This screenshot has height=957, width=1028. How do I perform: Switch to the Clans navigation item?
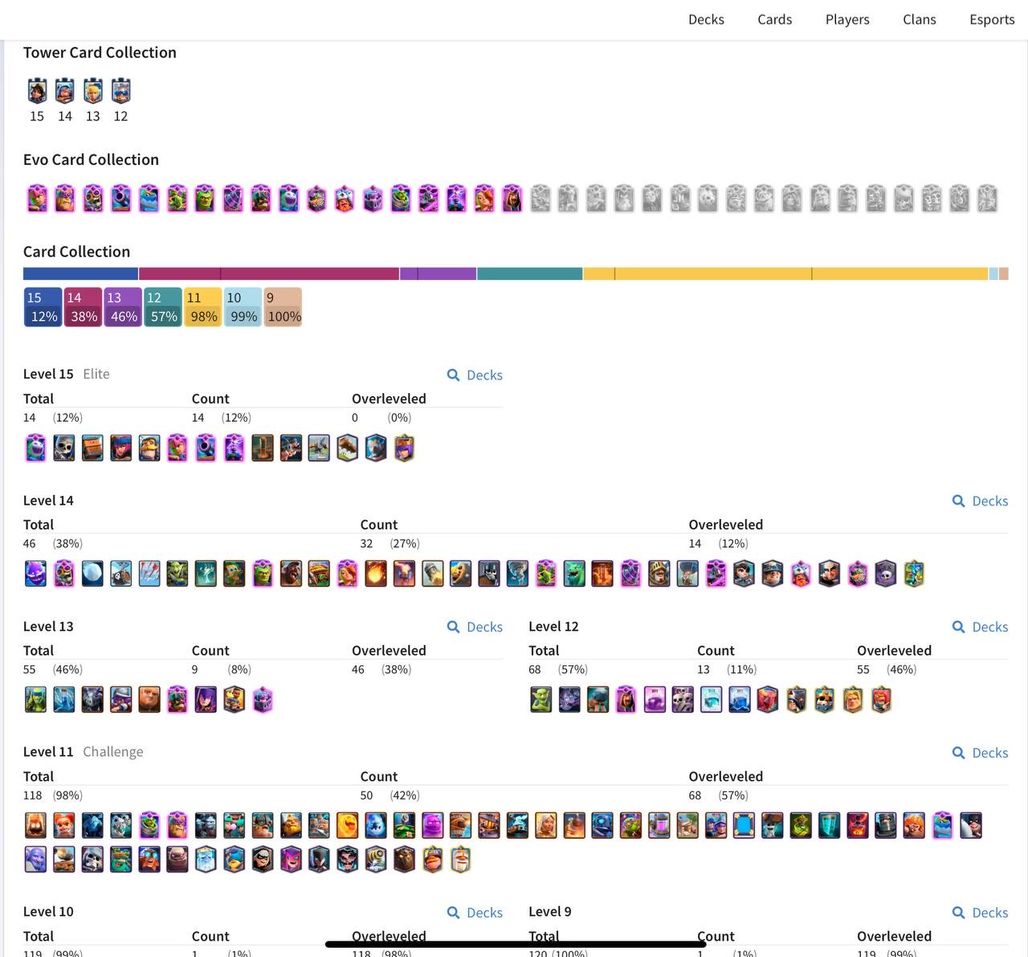click(x=919, y=20)
